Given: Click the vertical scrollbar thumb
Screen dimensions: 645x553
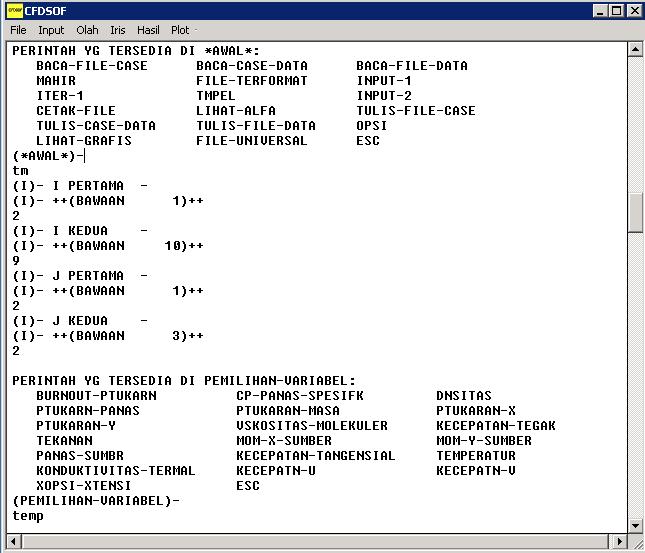Looking at the screenshot, I should pos(635,212).
